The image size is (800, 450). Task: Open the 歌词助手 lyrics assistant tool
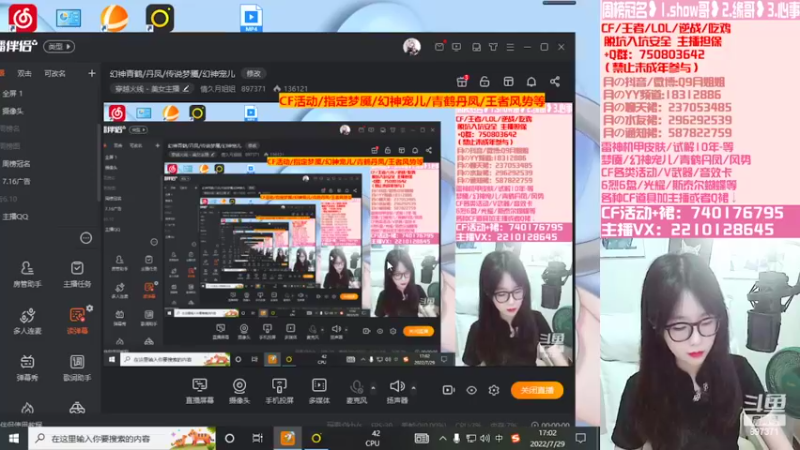[x=77, y=368]
